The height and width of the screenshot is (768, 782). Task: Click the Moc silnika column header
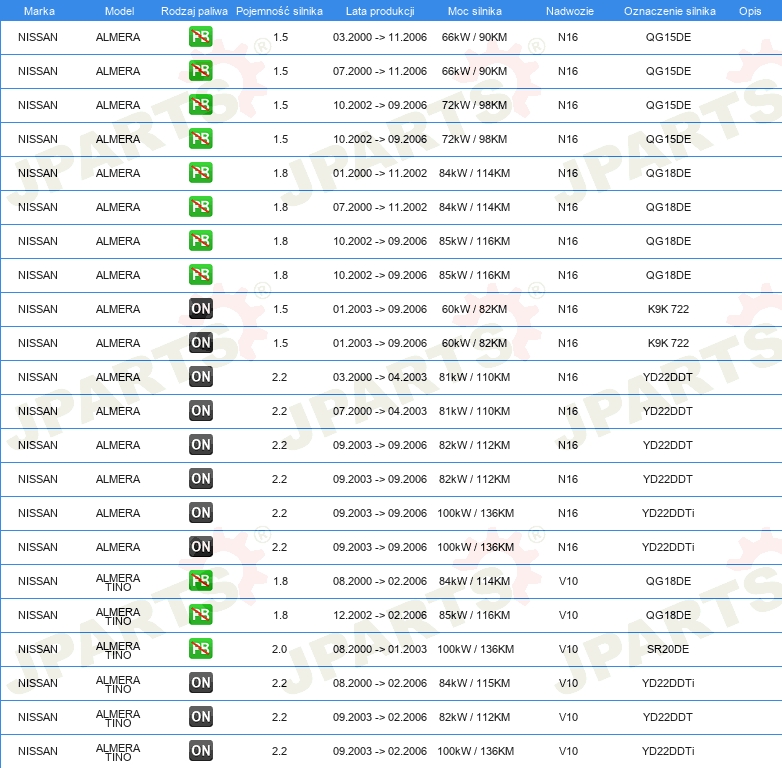coord(475,11)
